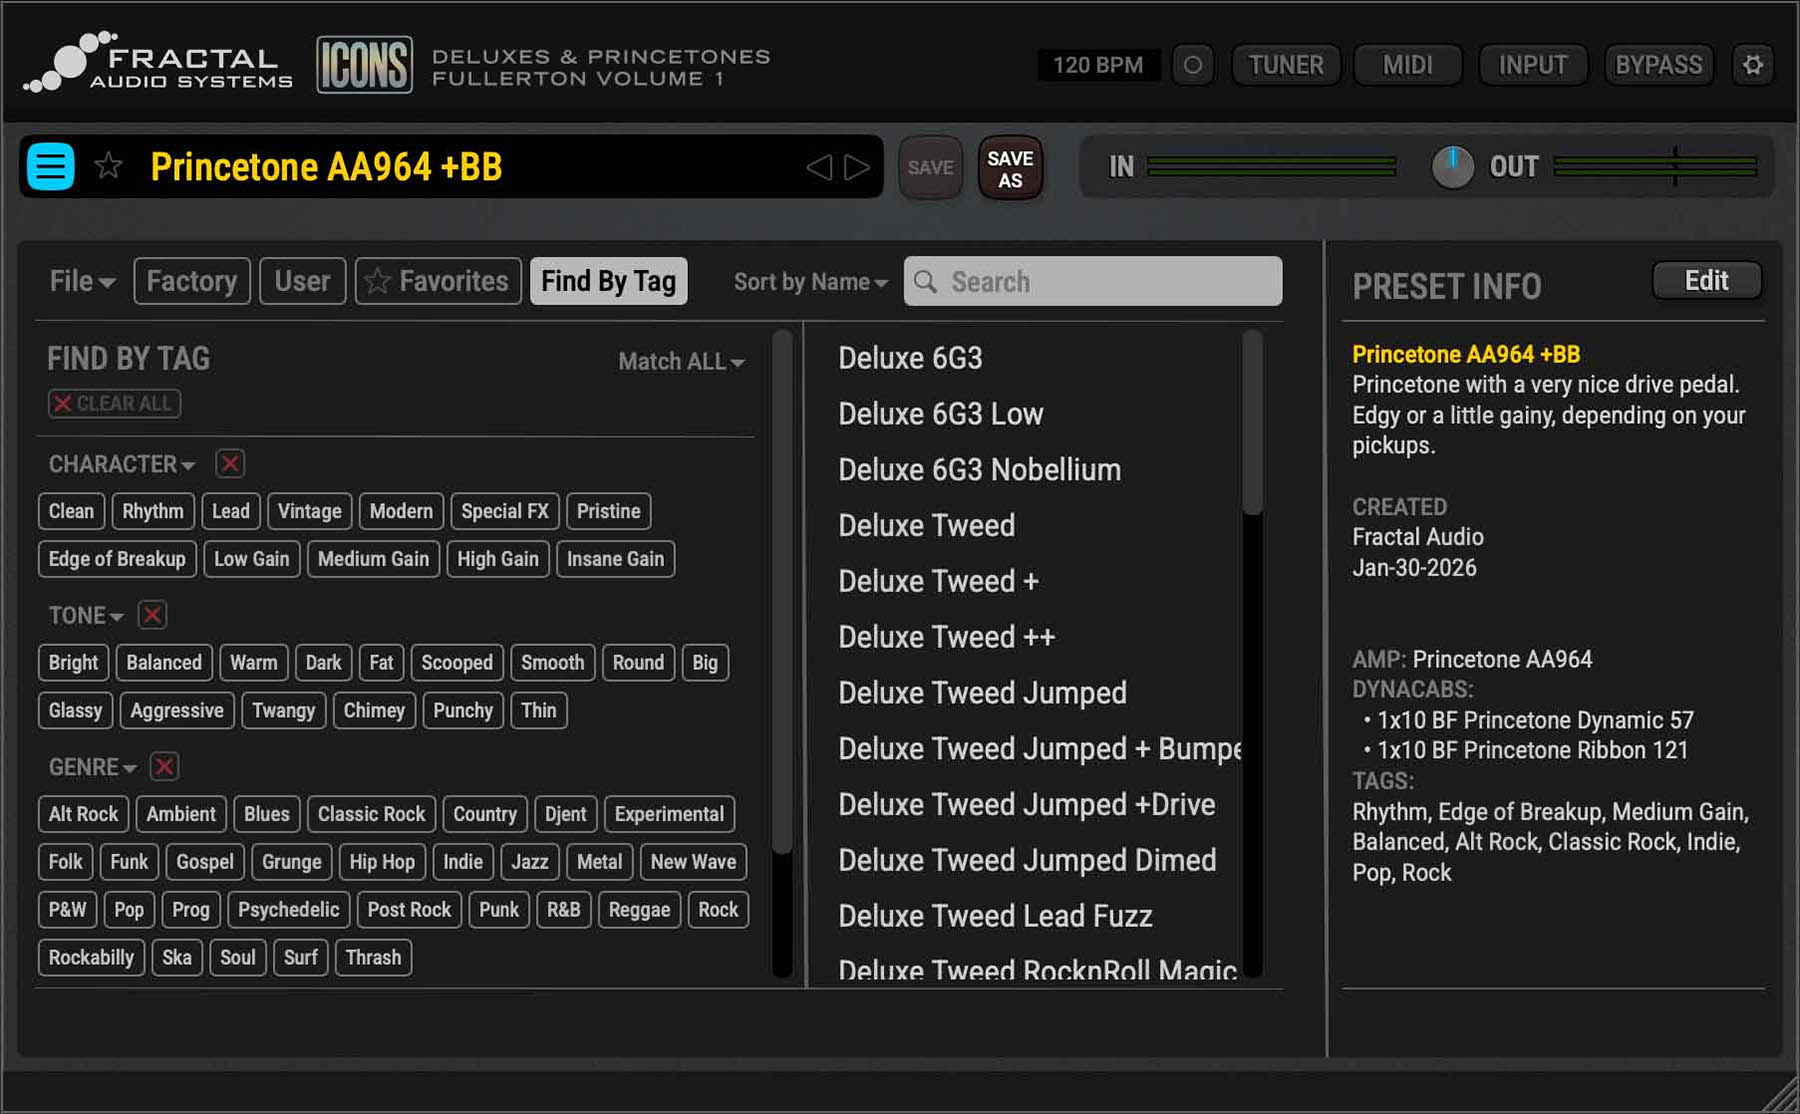Favorite the current preset via star icon
The height and width of the screenshot is (1114, 1800).
point(107,166)
